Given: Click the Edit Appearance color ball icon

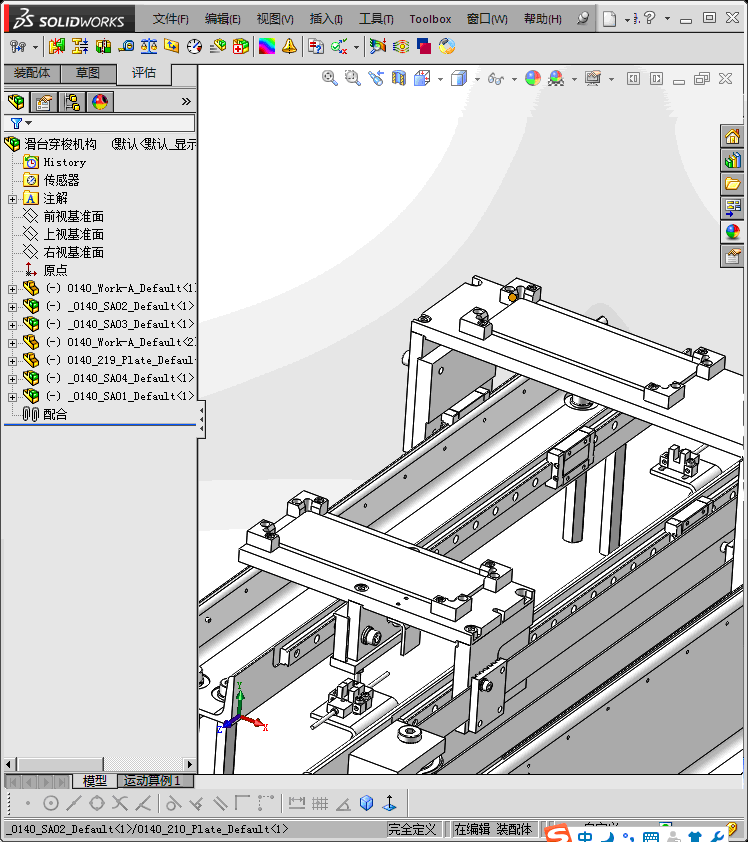Looking at the screenshot, I should (x=532, y=78).
